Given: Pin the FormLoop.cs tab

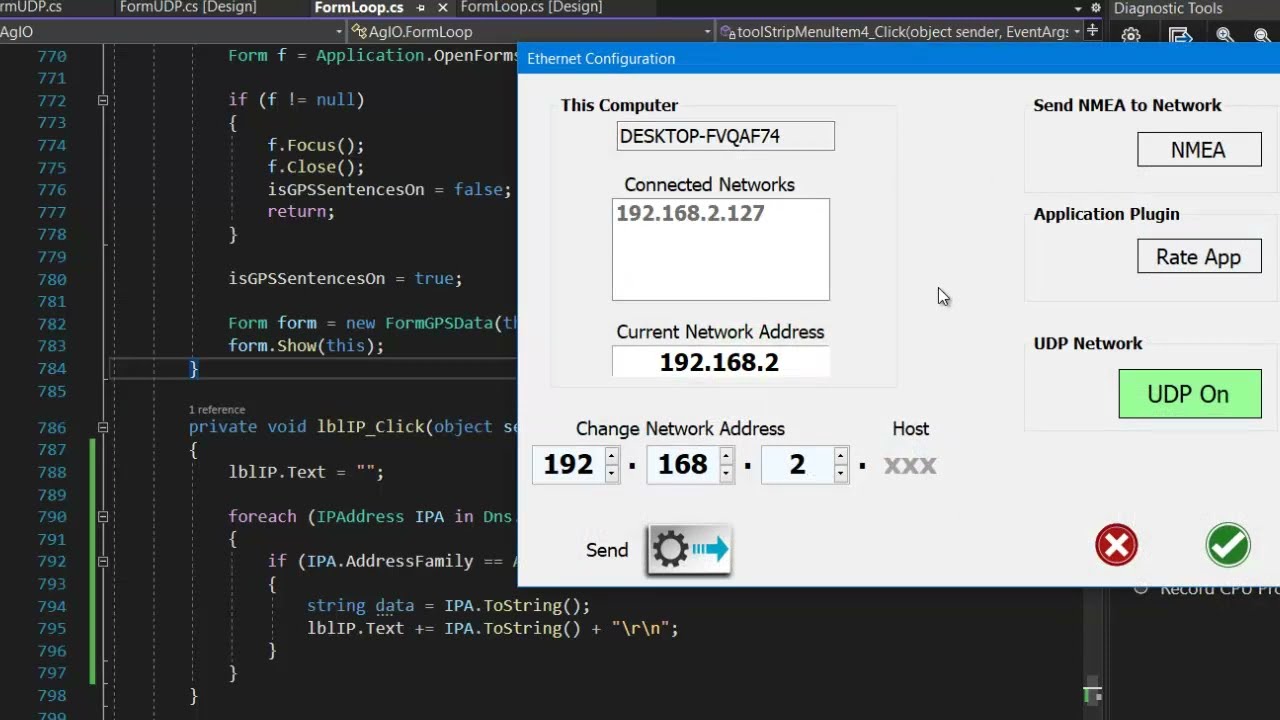Looking at the screenshot, I should [421, 8].
